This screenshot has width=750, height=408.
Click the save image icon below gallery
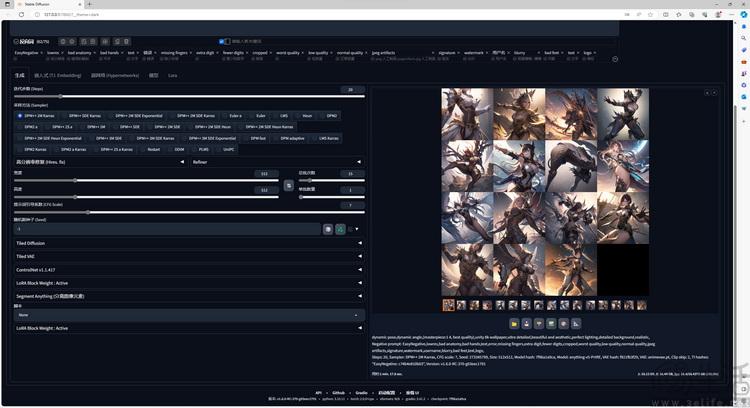pyautogui.click(x=526, y=324)
